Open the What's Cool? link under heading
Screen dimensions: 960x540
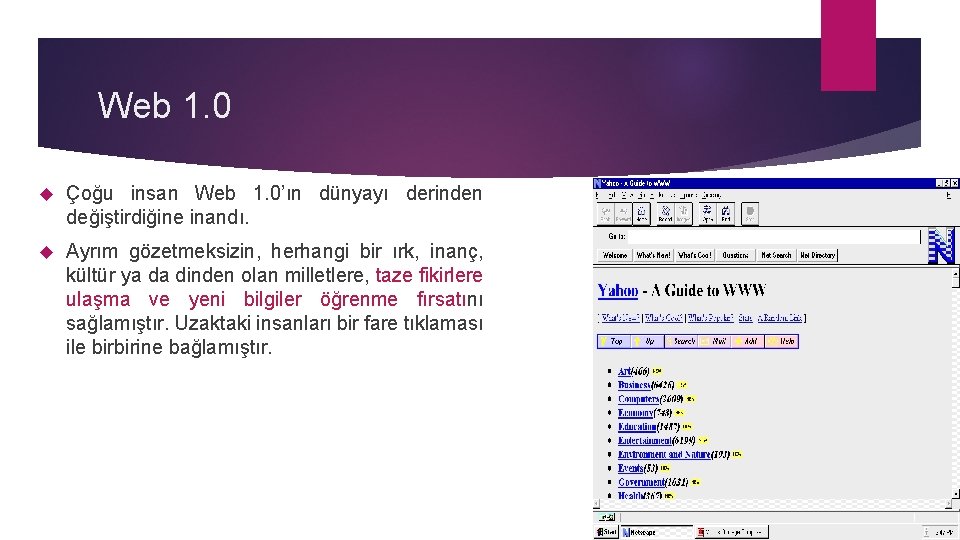tap(664, 318)
